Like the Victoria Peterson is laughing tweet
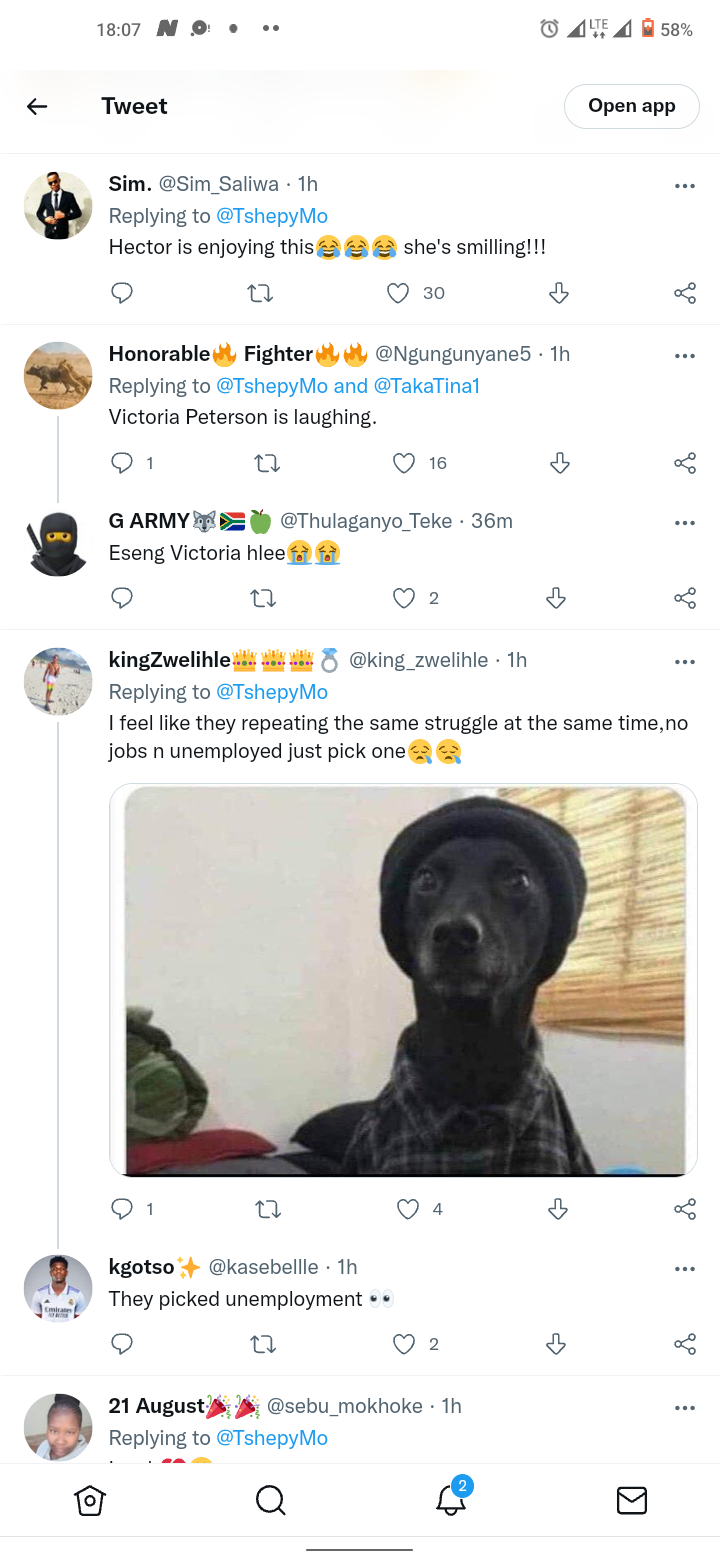The height and width of the screenshot is (1560, 720). [x=404, y=463]
